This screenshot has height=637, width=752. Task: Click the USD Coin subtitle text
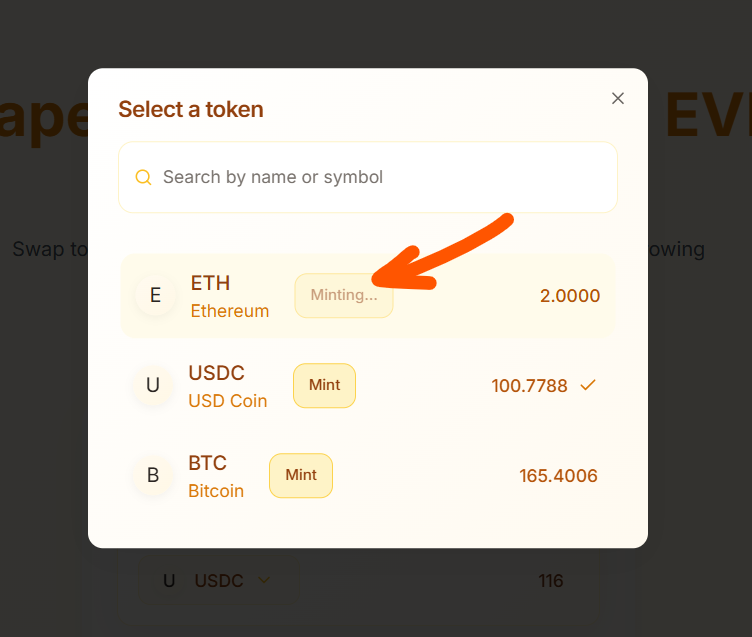pos(228,401)
